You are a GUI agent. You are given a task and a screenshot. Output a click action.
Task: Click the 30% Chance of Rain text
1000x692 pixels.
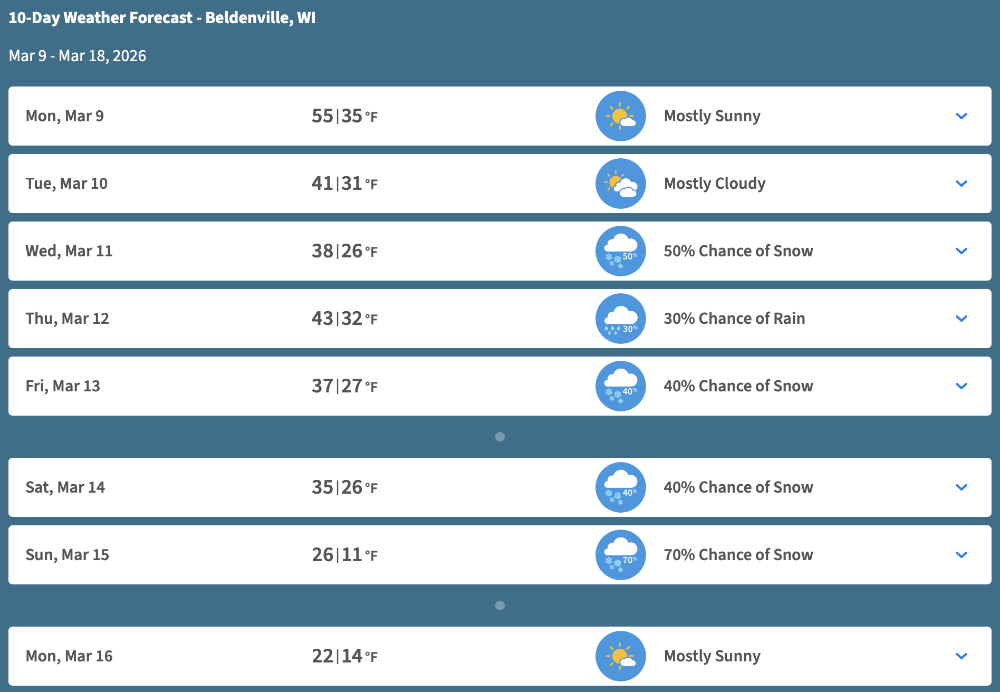click(x=734, y=319)
